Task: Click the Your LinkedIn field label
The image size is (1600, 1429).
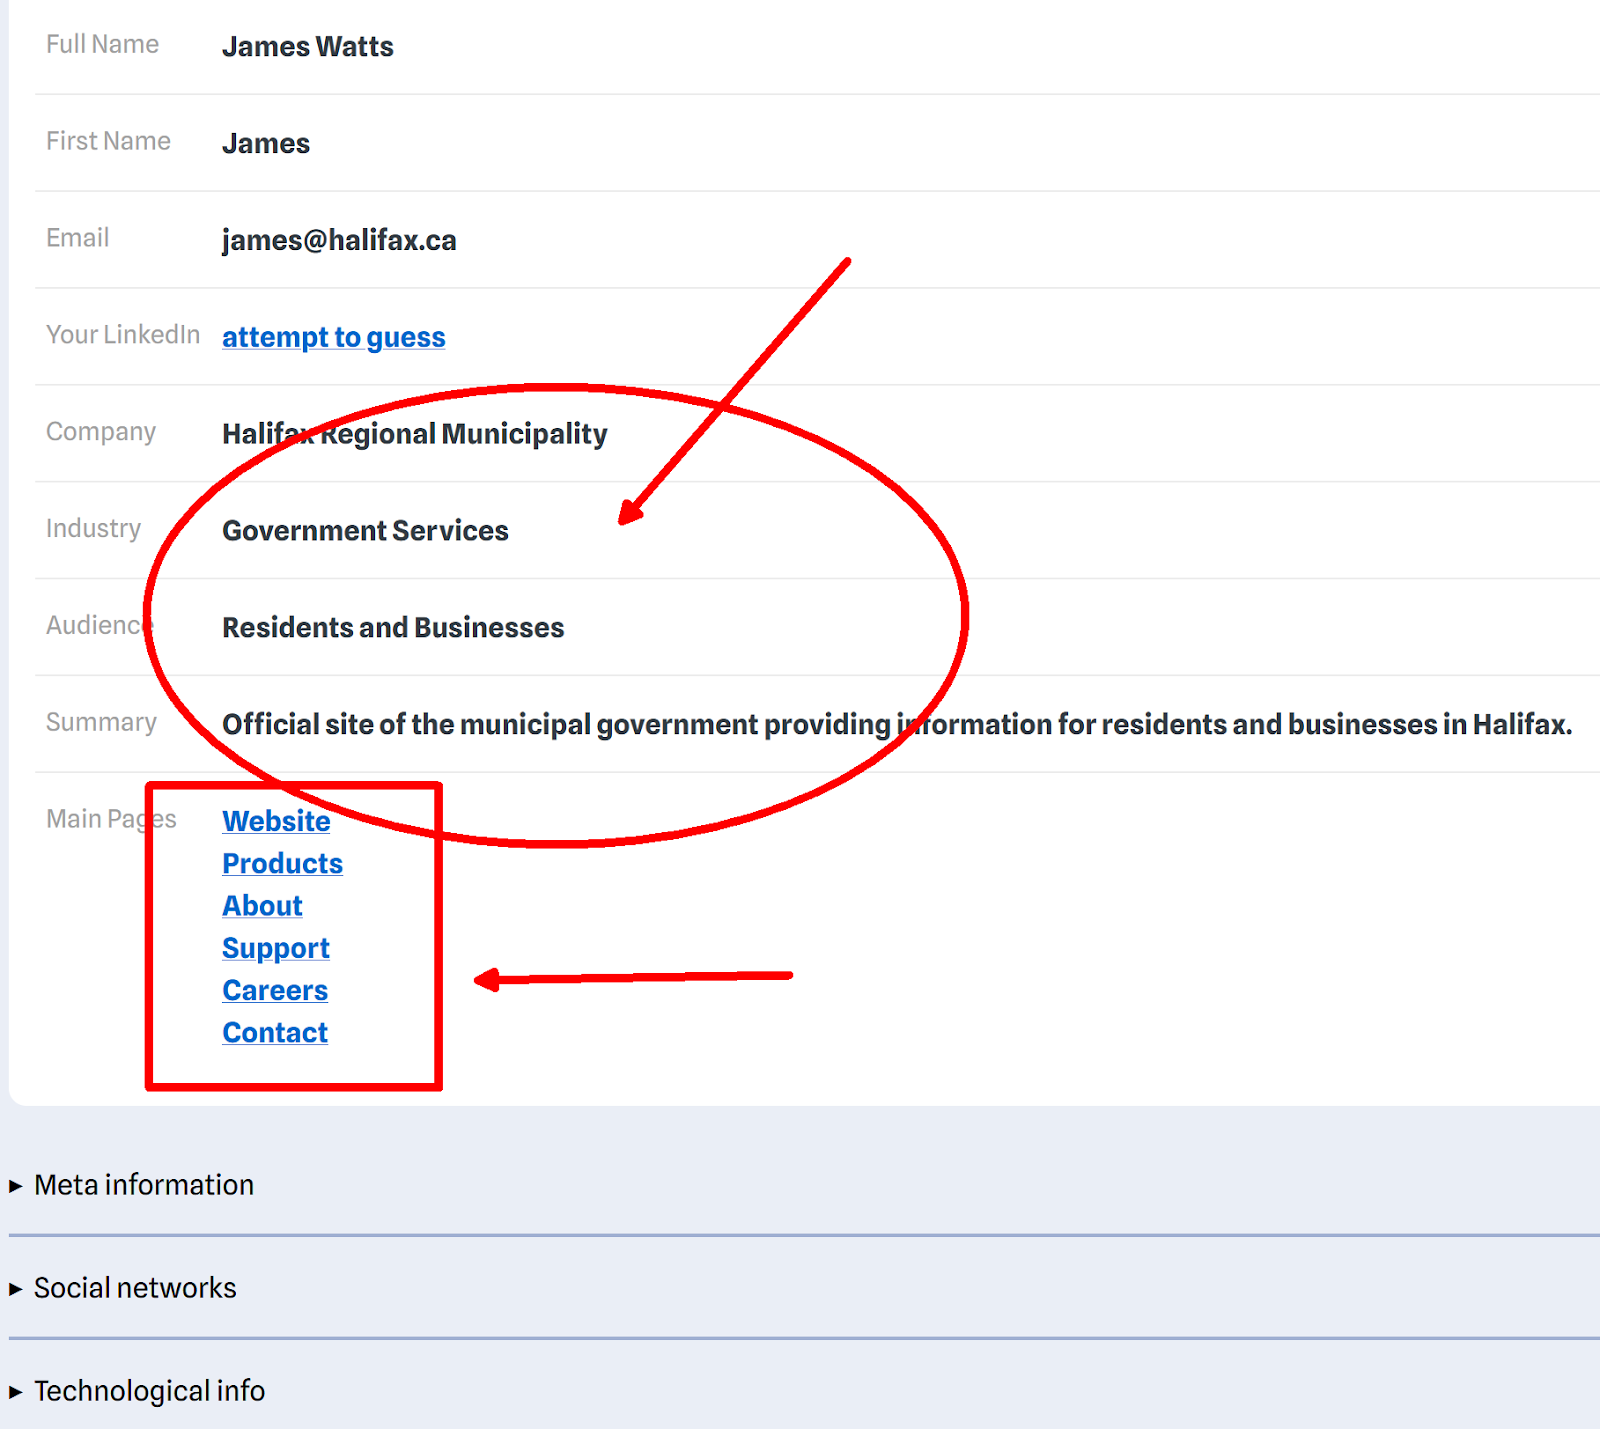Action: (122, 335)
